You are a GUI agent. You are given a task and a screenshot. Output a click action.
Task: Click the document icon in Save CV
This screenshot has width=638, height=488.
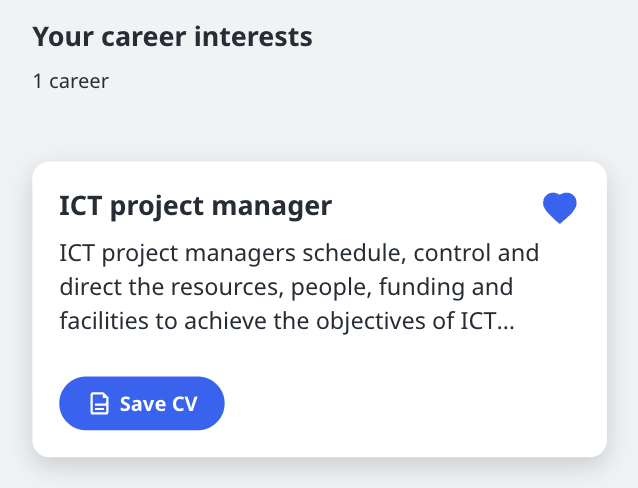(x=99, y=404)
